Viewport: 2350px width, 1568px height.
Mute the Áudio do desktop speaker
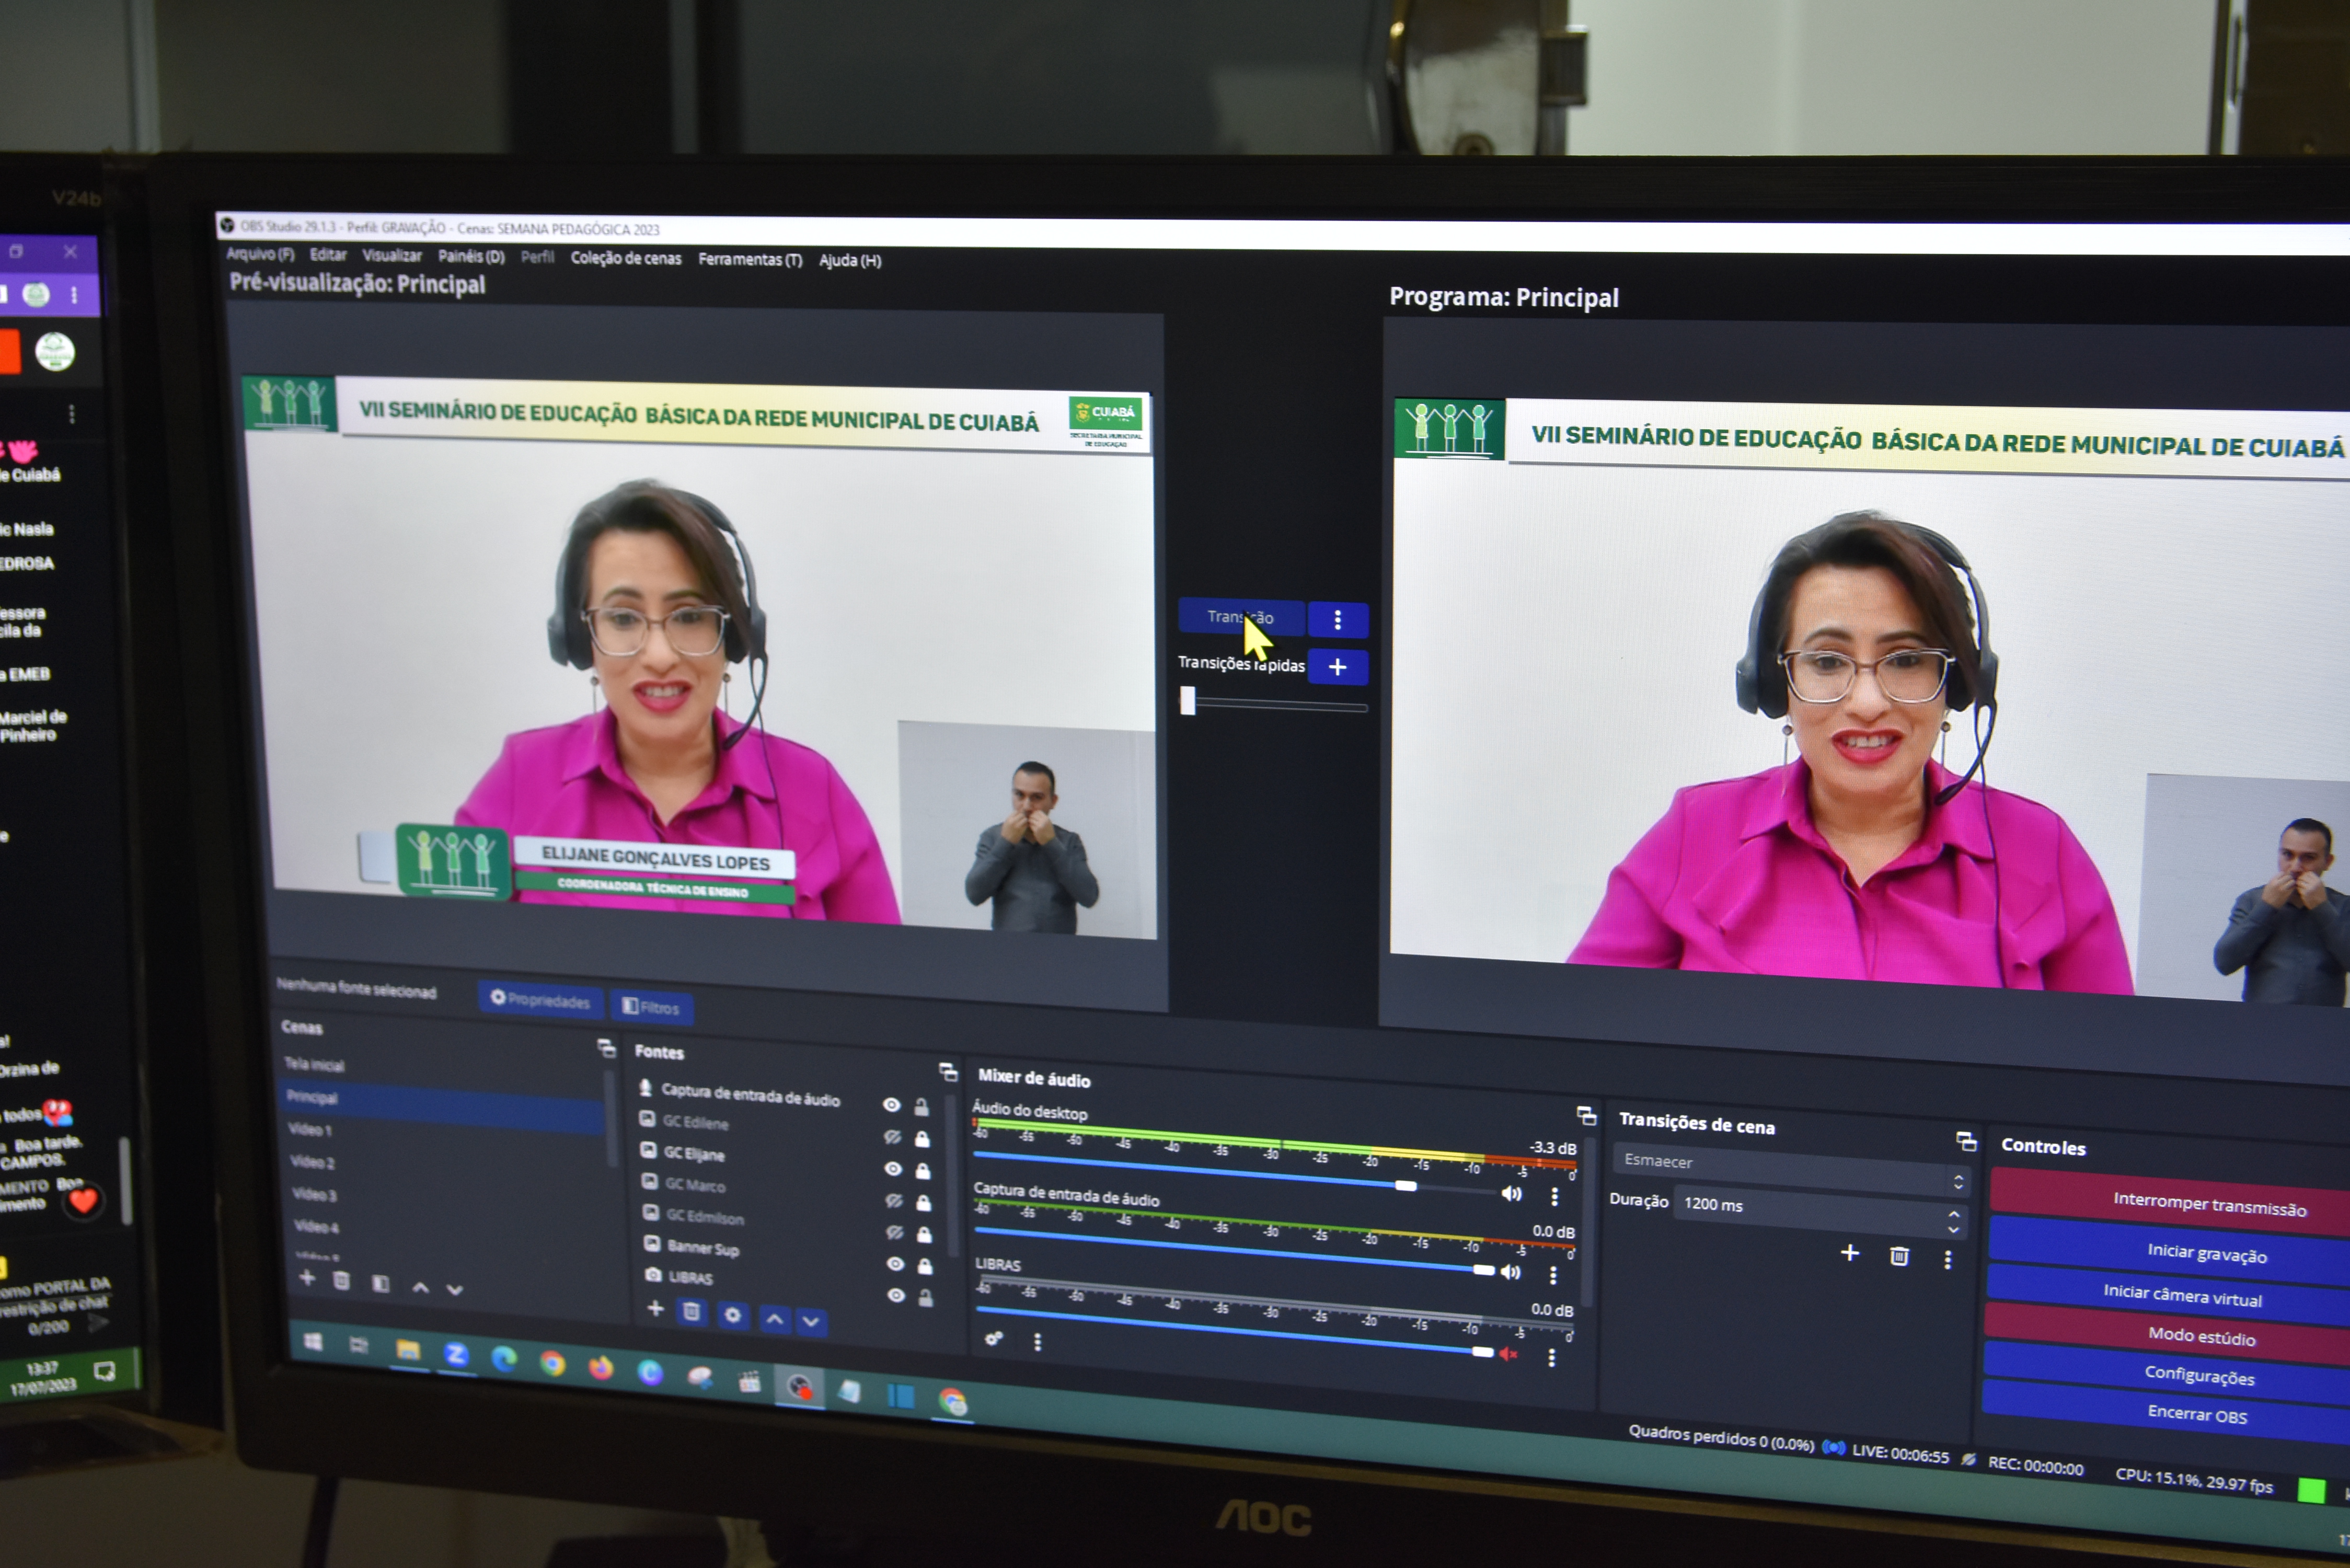(1511, 1194)
